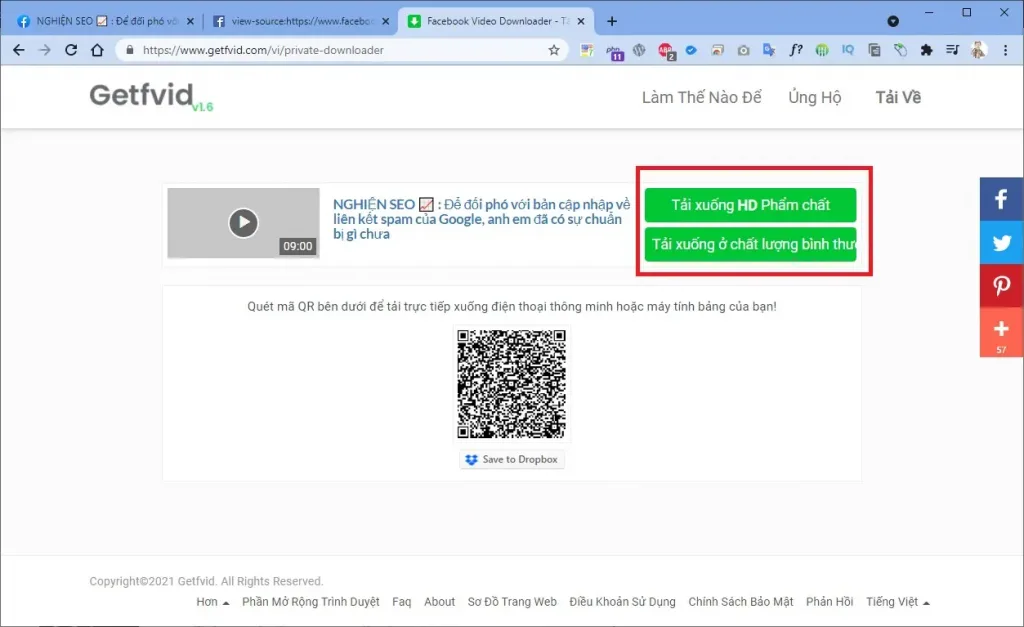Share the page on Facebook sidebar icon
Screen dimensions: 1024x627
(x=1001, y=199)
